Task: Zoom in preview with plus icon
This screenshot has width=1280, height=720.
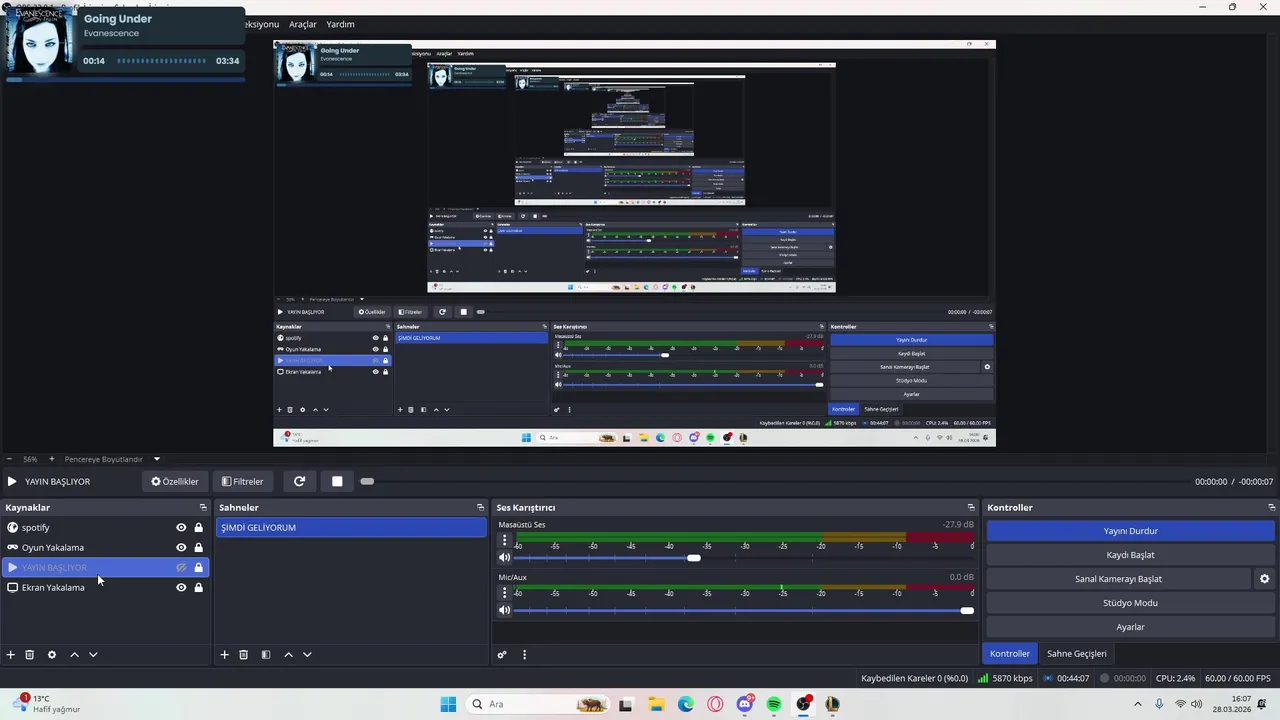Action: [52, 459]
